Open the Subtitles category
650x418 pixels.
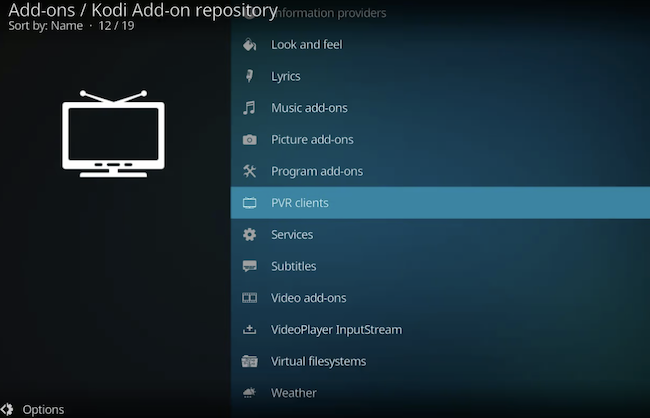point(440,266)
